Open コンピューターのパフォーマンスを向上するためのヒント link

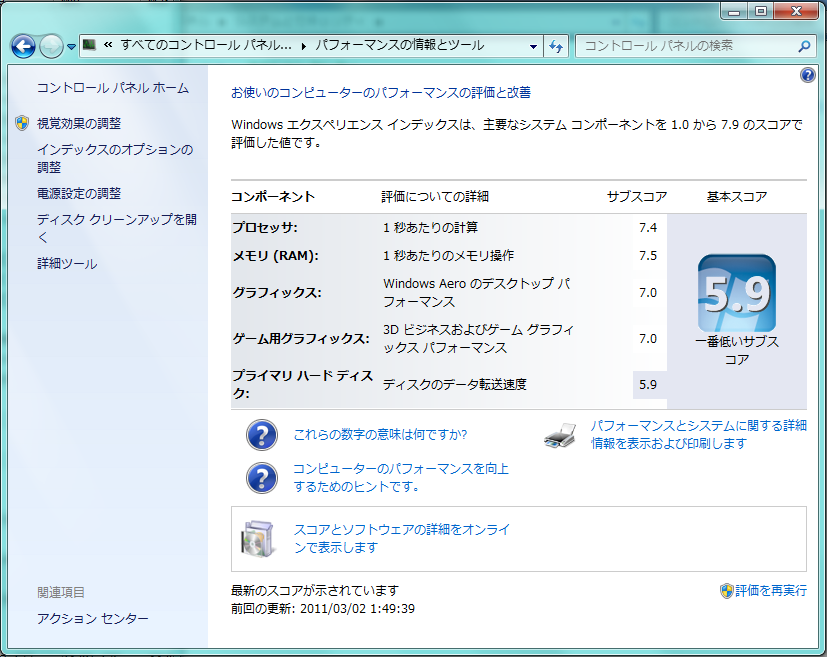tap(401, 477)
